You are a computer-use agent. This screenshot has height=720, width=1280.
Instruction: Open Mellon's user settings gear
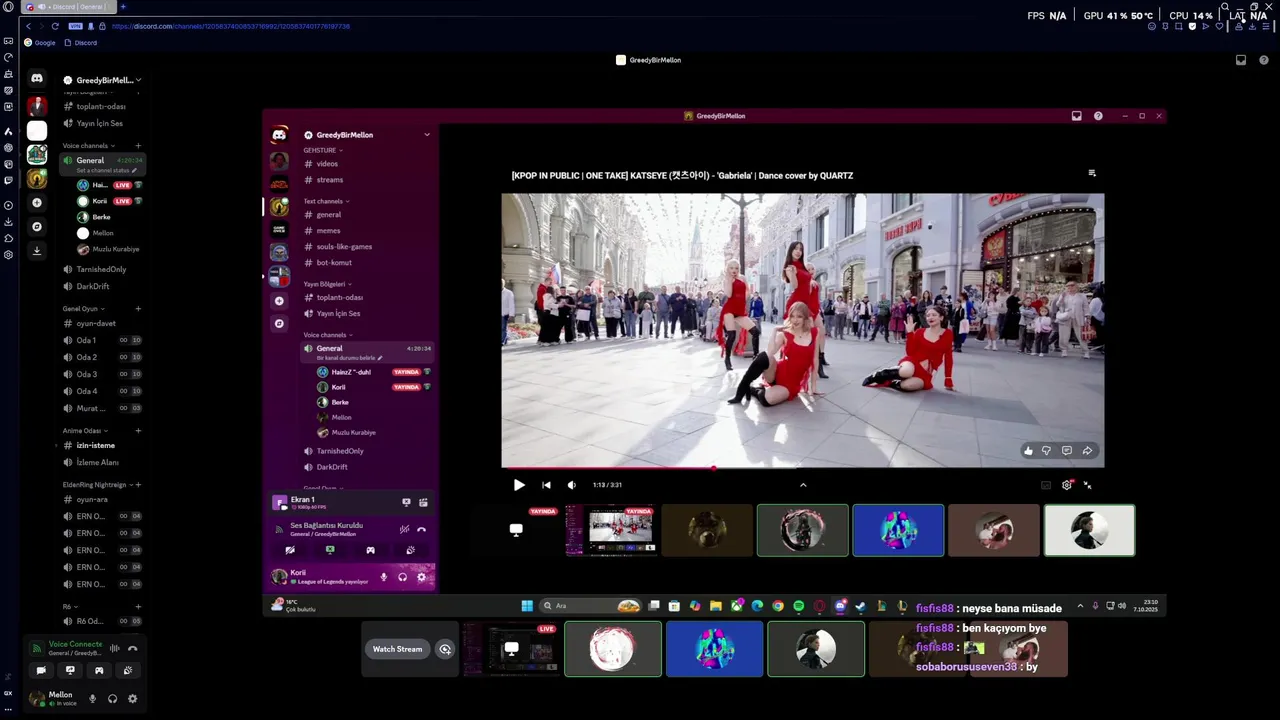[132, 699]
